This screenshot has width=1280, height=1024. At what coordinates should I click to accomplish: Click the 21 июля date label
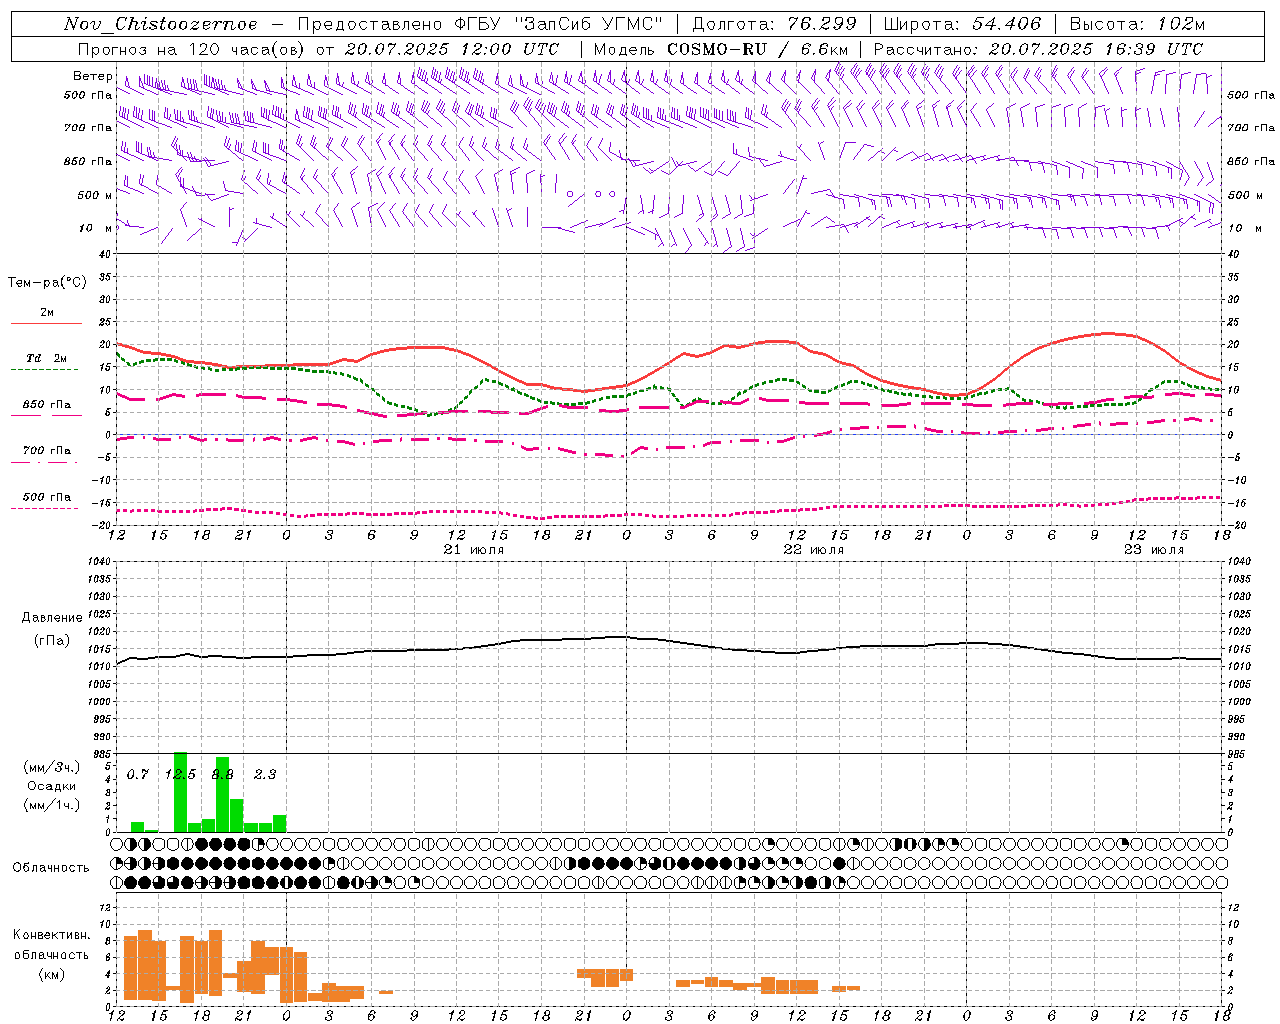click(x=474, y=550)
